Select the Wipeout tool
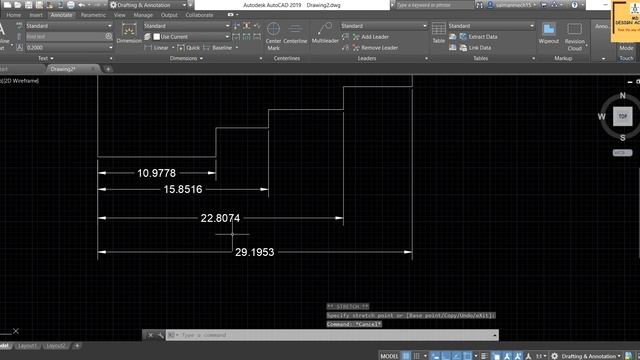Viewport: 640px width, 360px height. (x=549, y=33)
